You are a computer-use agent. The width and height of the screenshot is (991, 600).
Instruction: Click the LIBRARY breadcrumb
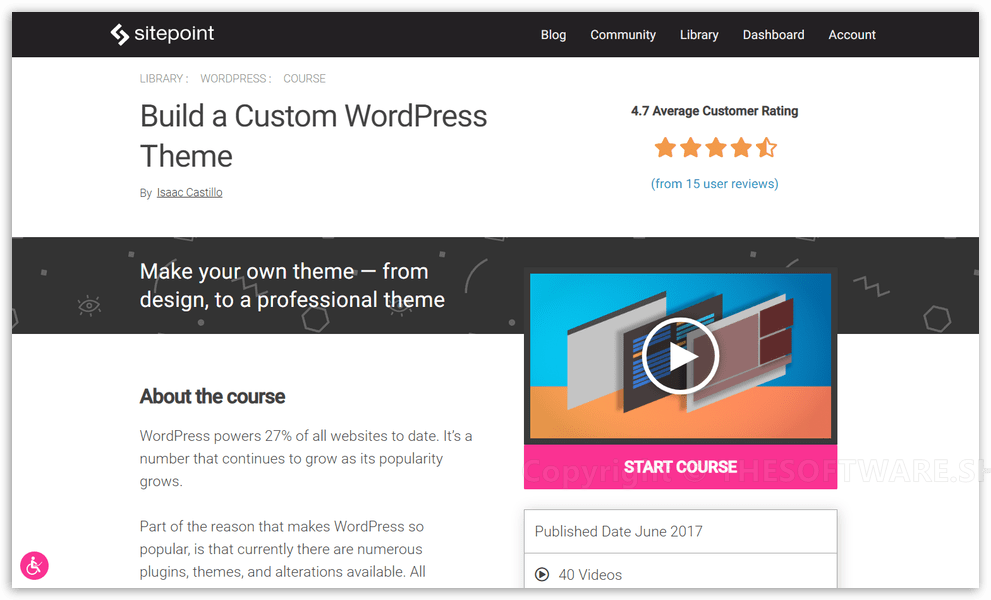click(161, 78)
